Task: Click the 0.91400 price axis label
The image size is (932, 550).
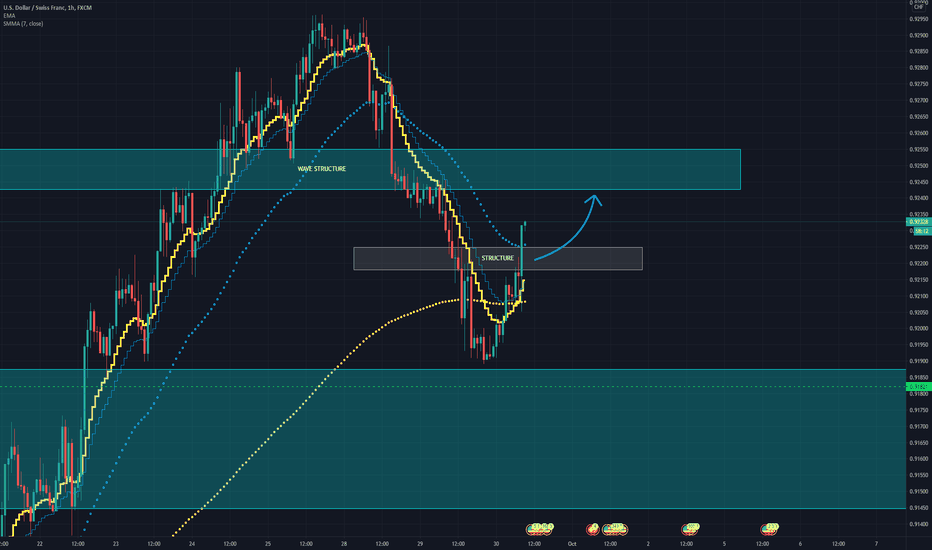Action: pyautogui.click(x=918, y=524)
